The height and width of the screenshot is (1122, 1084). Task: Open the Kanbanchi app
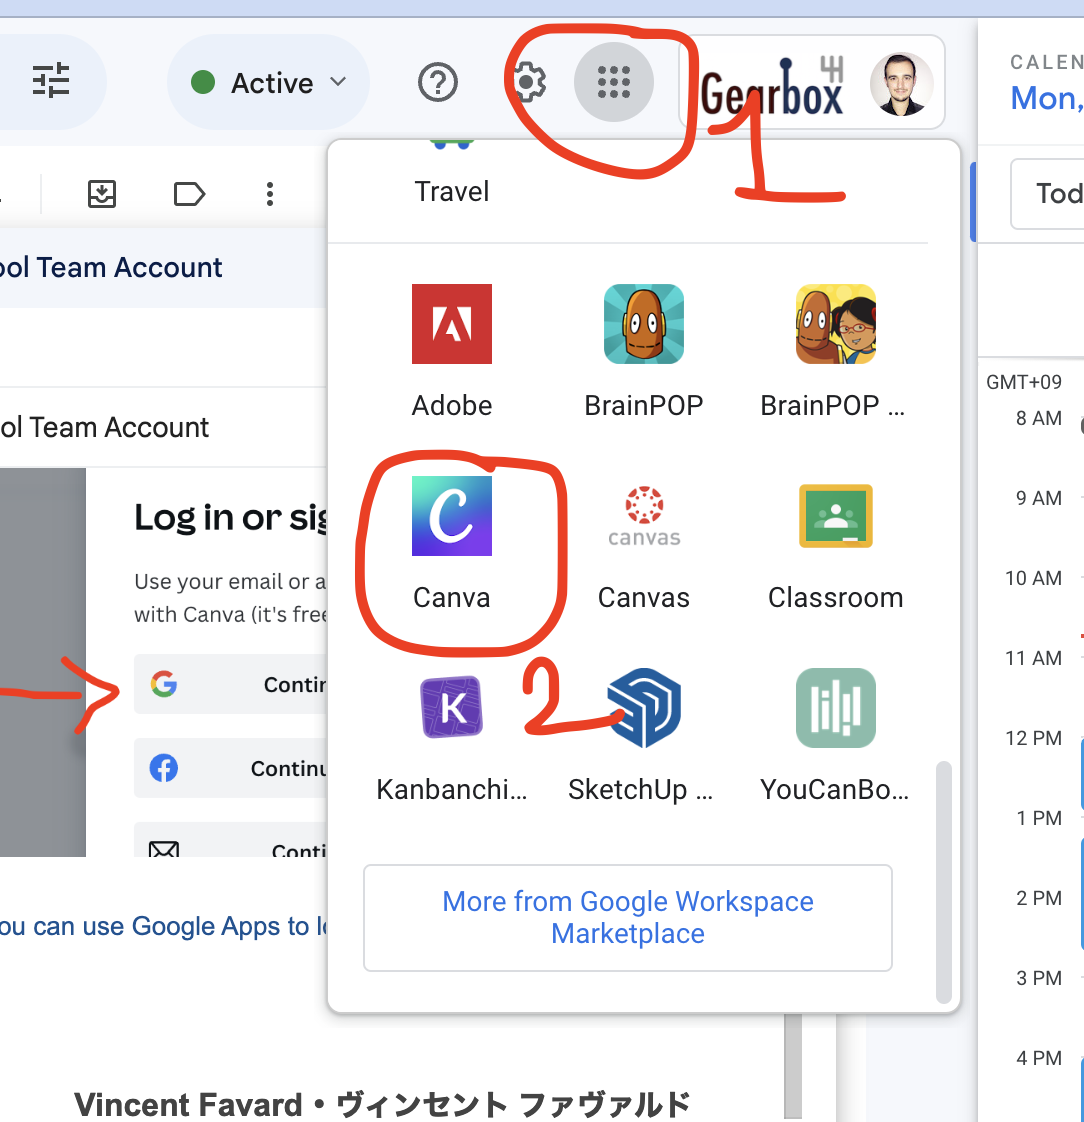click(x=452, y=735)
